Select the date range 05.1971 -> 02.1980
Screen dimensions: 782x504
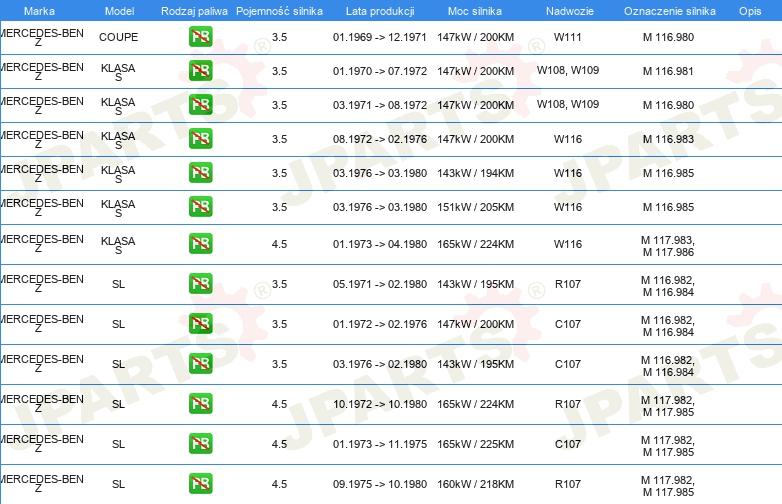tap(380, 284)
